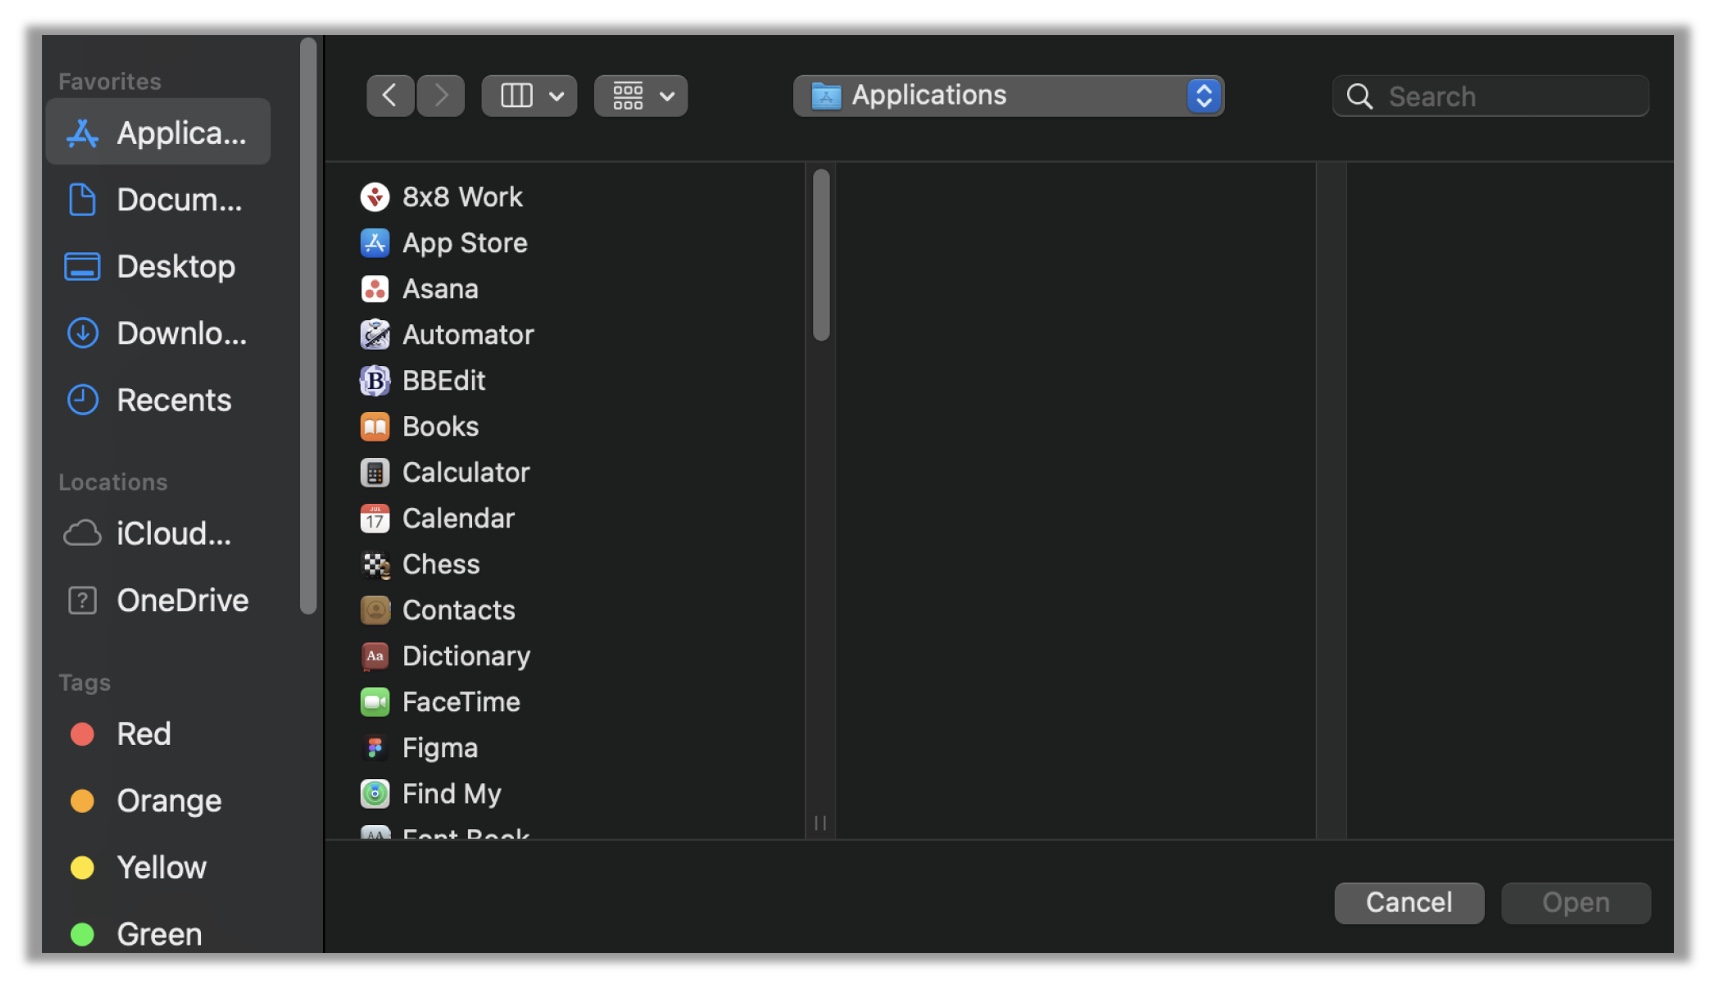Click the Documents sidebar icon

click(x=82, y=200)
